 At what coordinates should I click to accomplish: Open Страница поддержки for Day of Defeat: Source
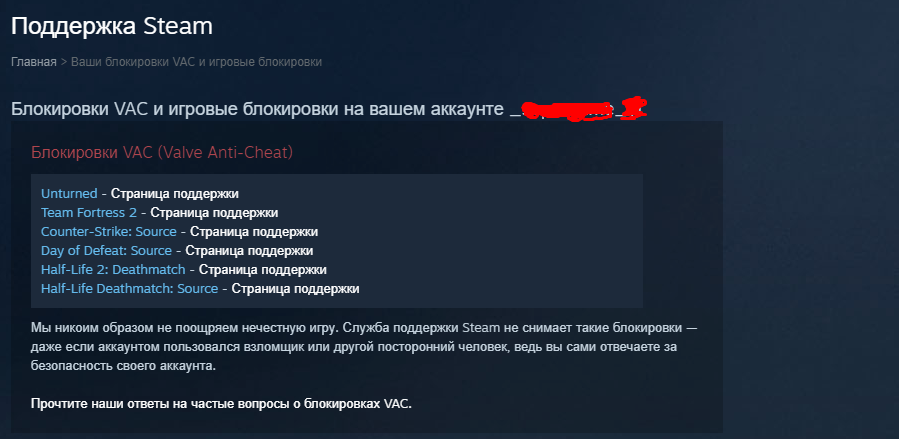(x=249, y=250)
